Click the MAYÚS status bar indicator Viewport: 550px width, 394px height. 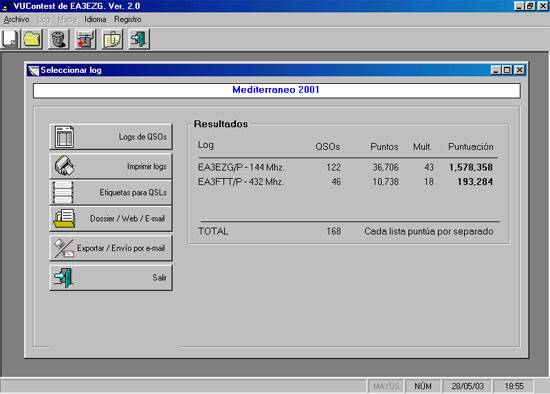coord(386,386)
